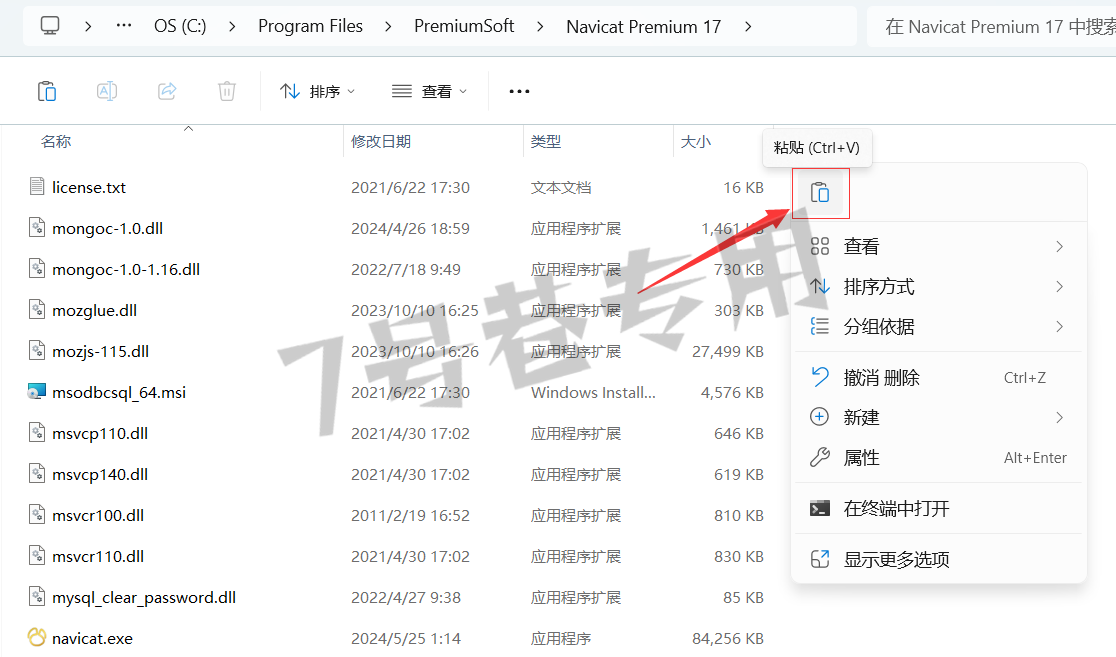The height and width of the screenshot is (657, 1116).
Task: Click the navicat.exe application icon
Action: [37, 638]
